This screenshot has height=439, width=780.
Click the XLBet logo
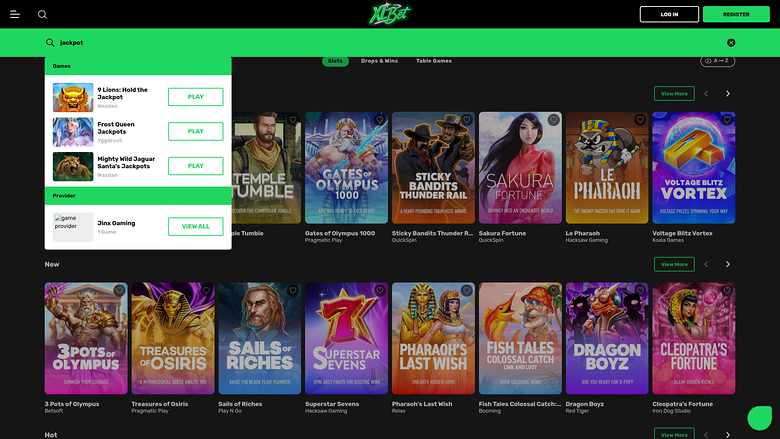click(390, 14)
